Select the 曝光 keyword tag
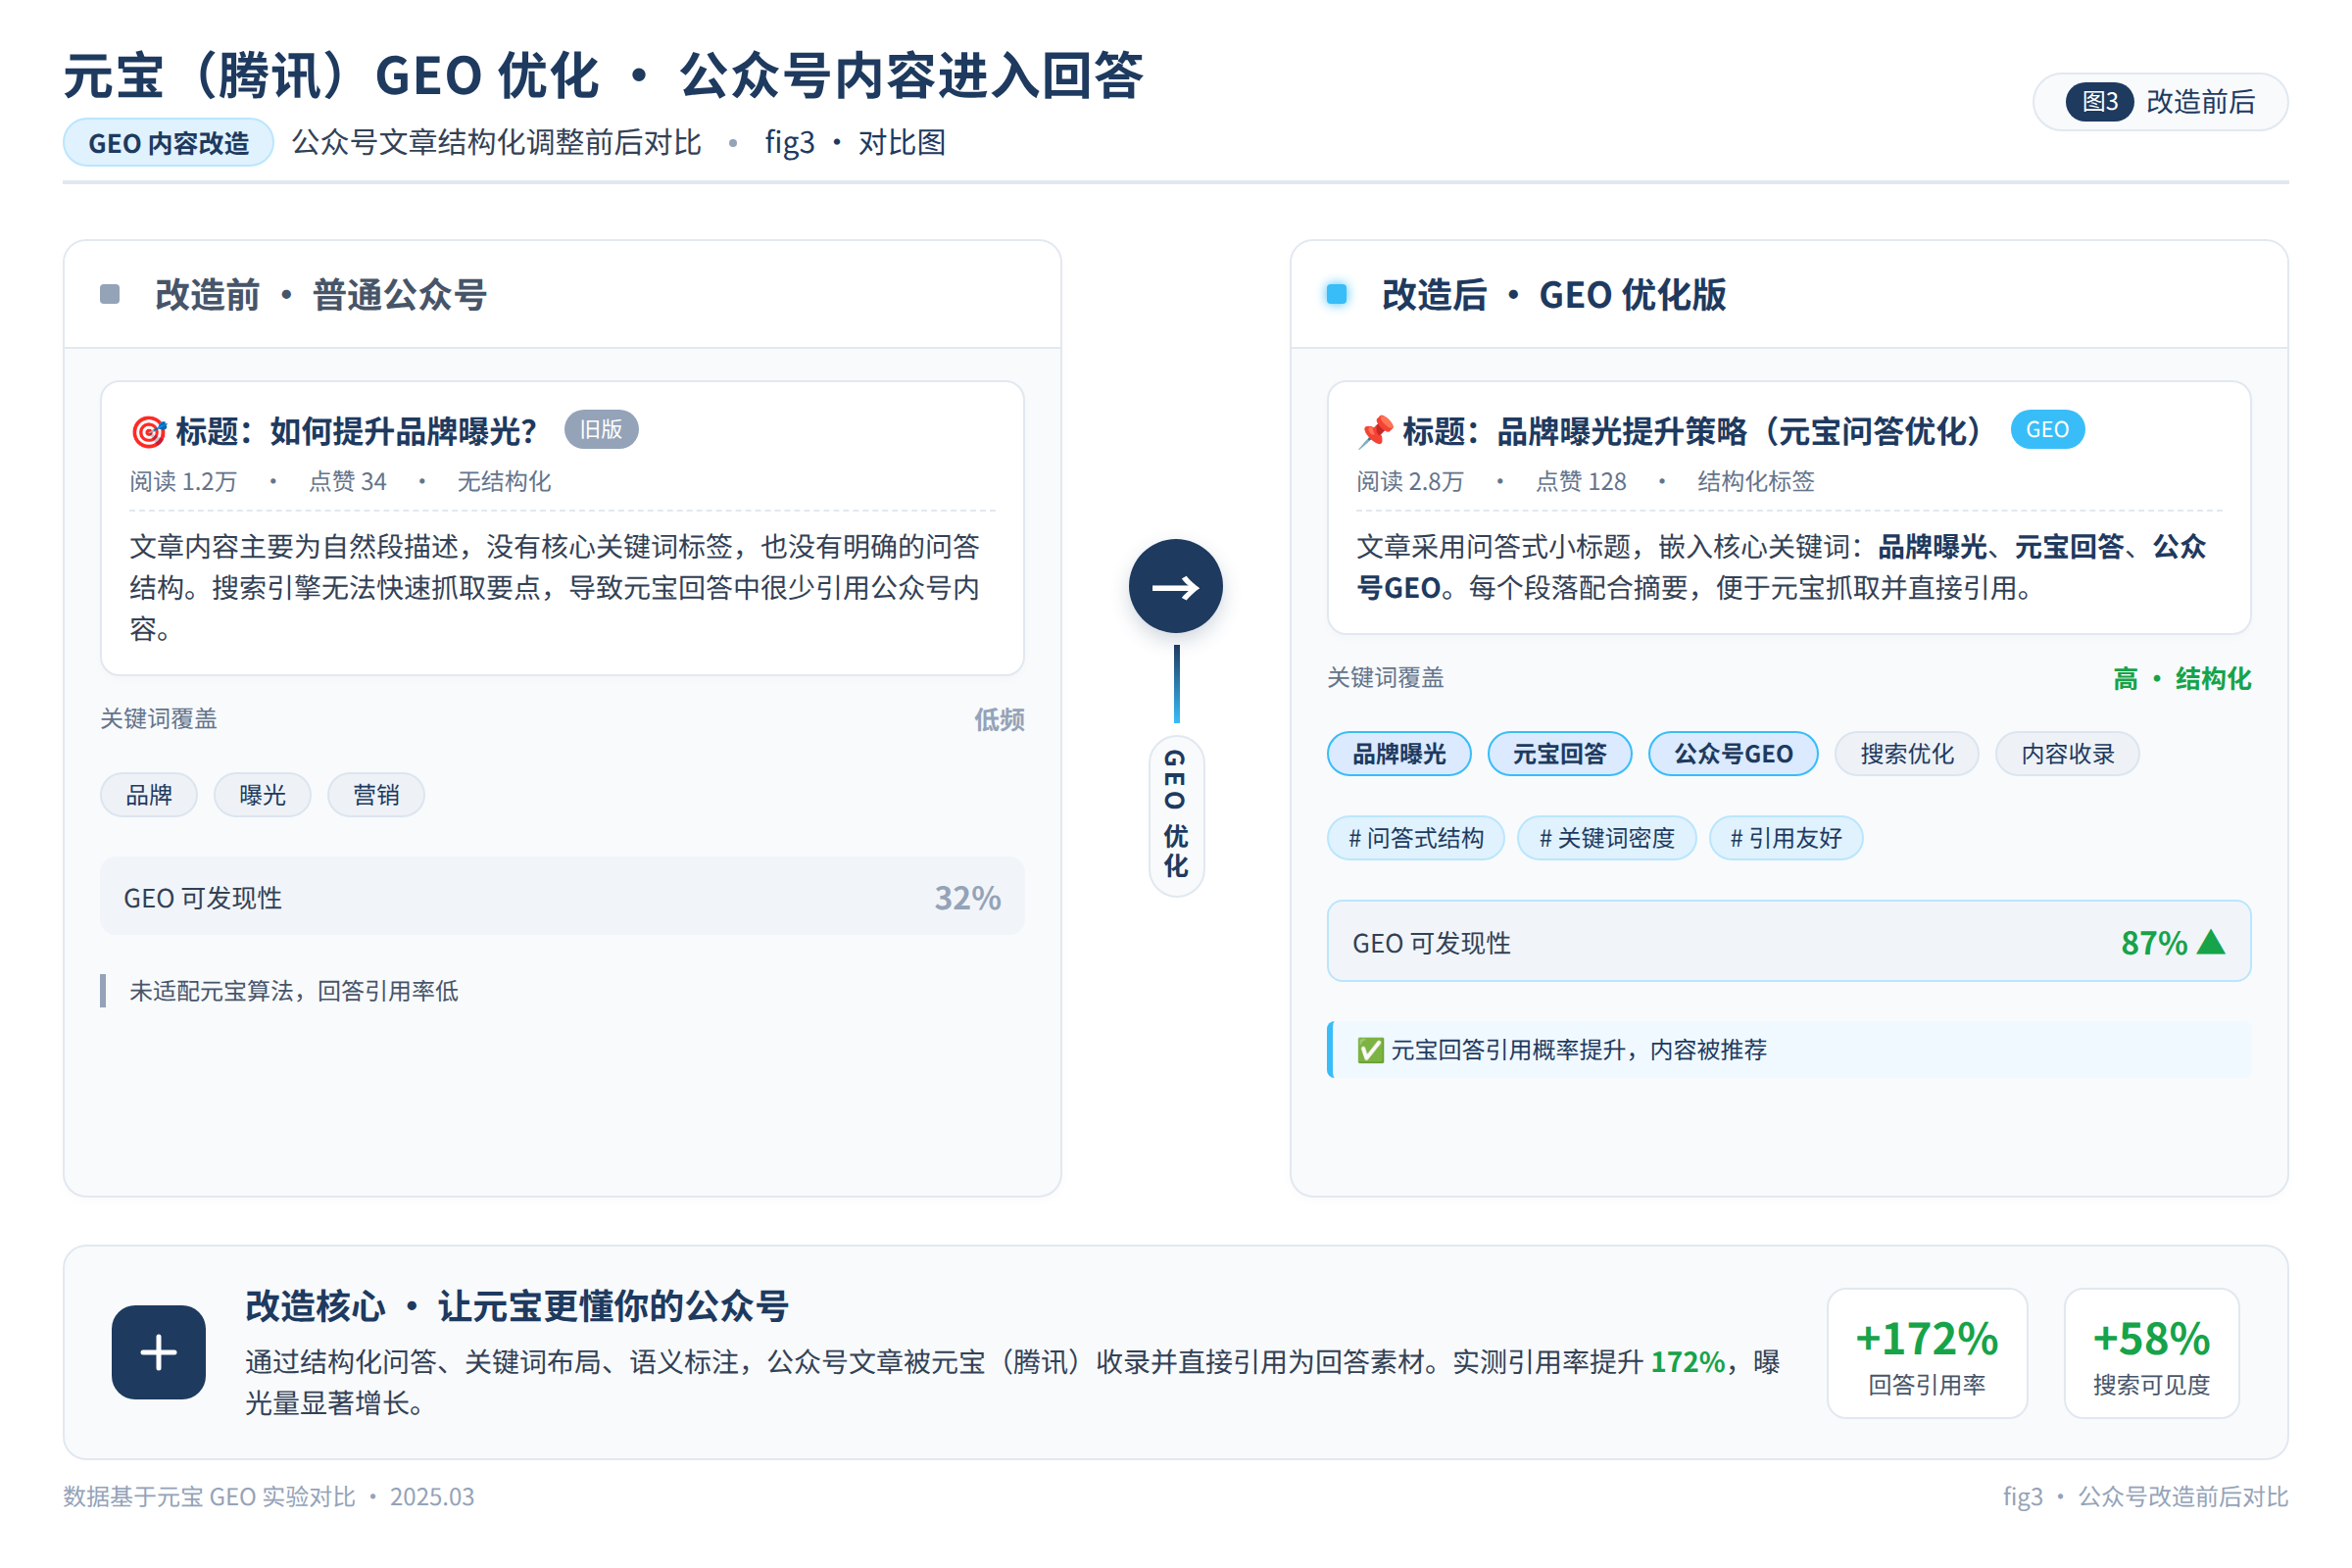The width and height of the screenshot is (2352, 1568). tap(263, 795)
